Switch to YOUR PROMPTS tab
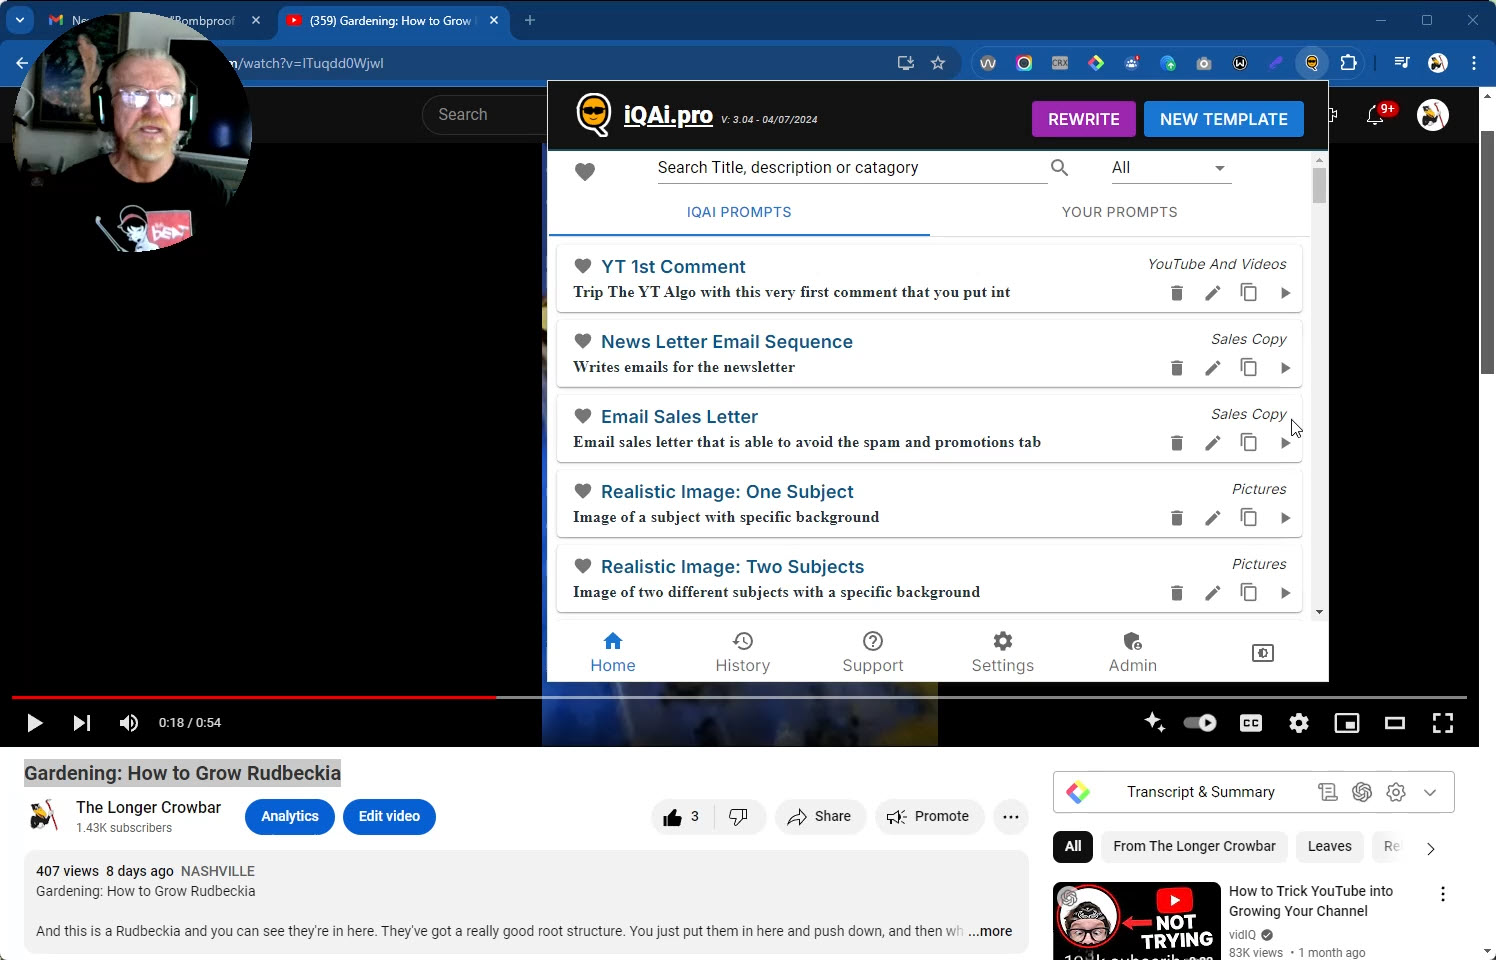 pos(1119,212)
